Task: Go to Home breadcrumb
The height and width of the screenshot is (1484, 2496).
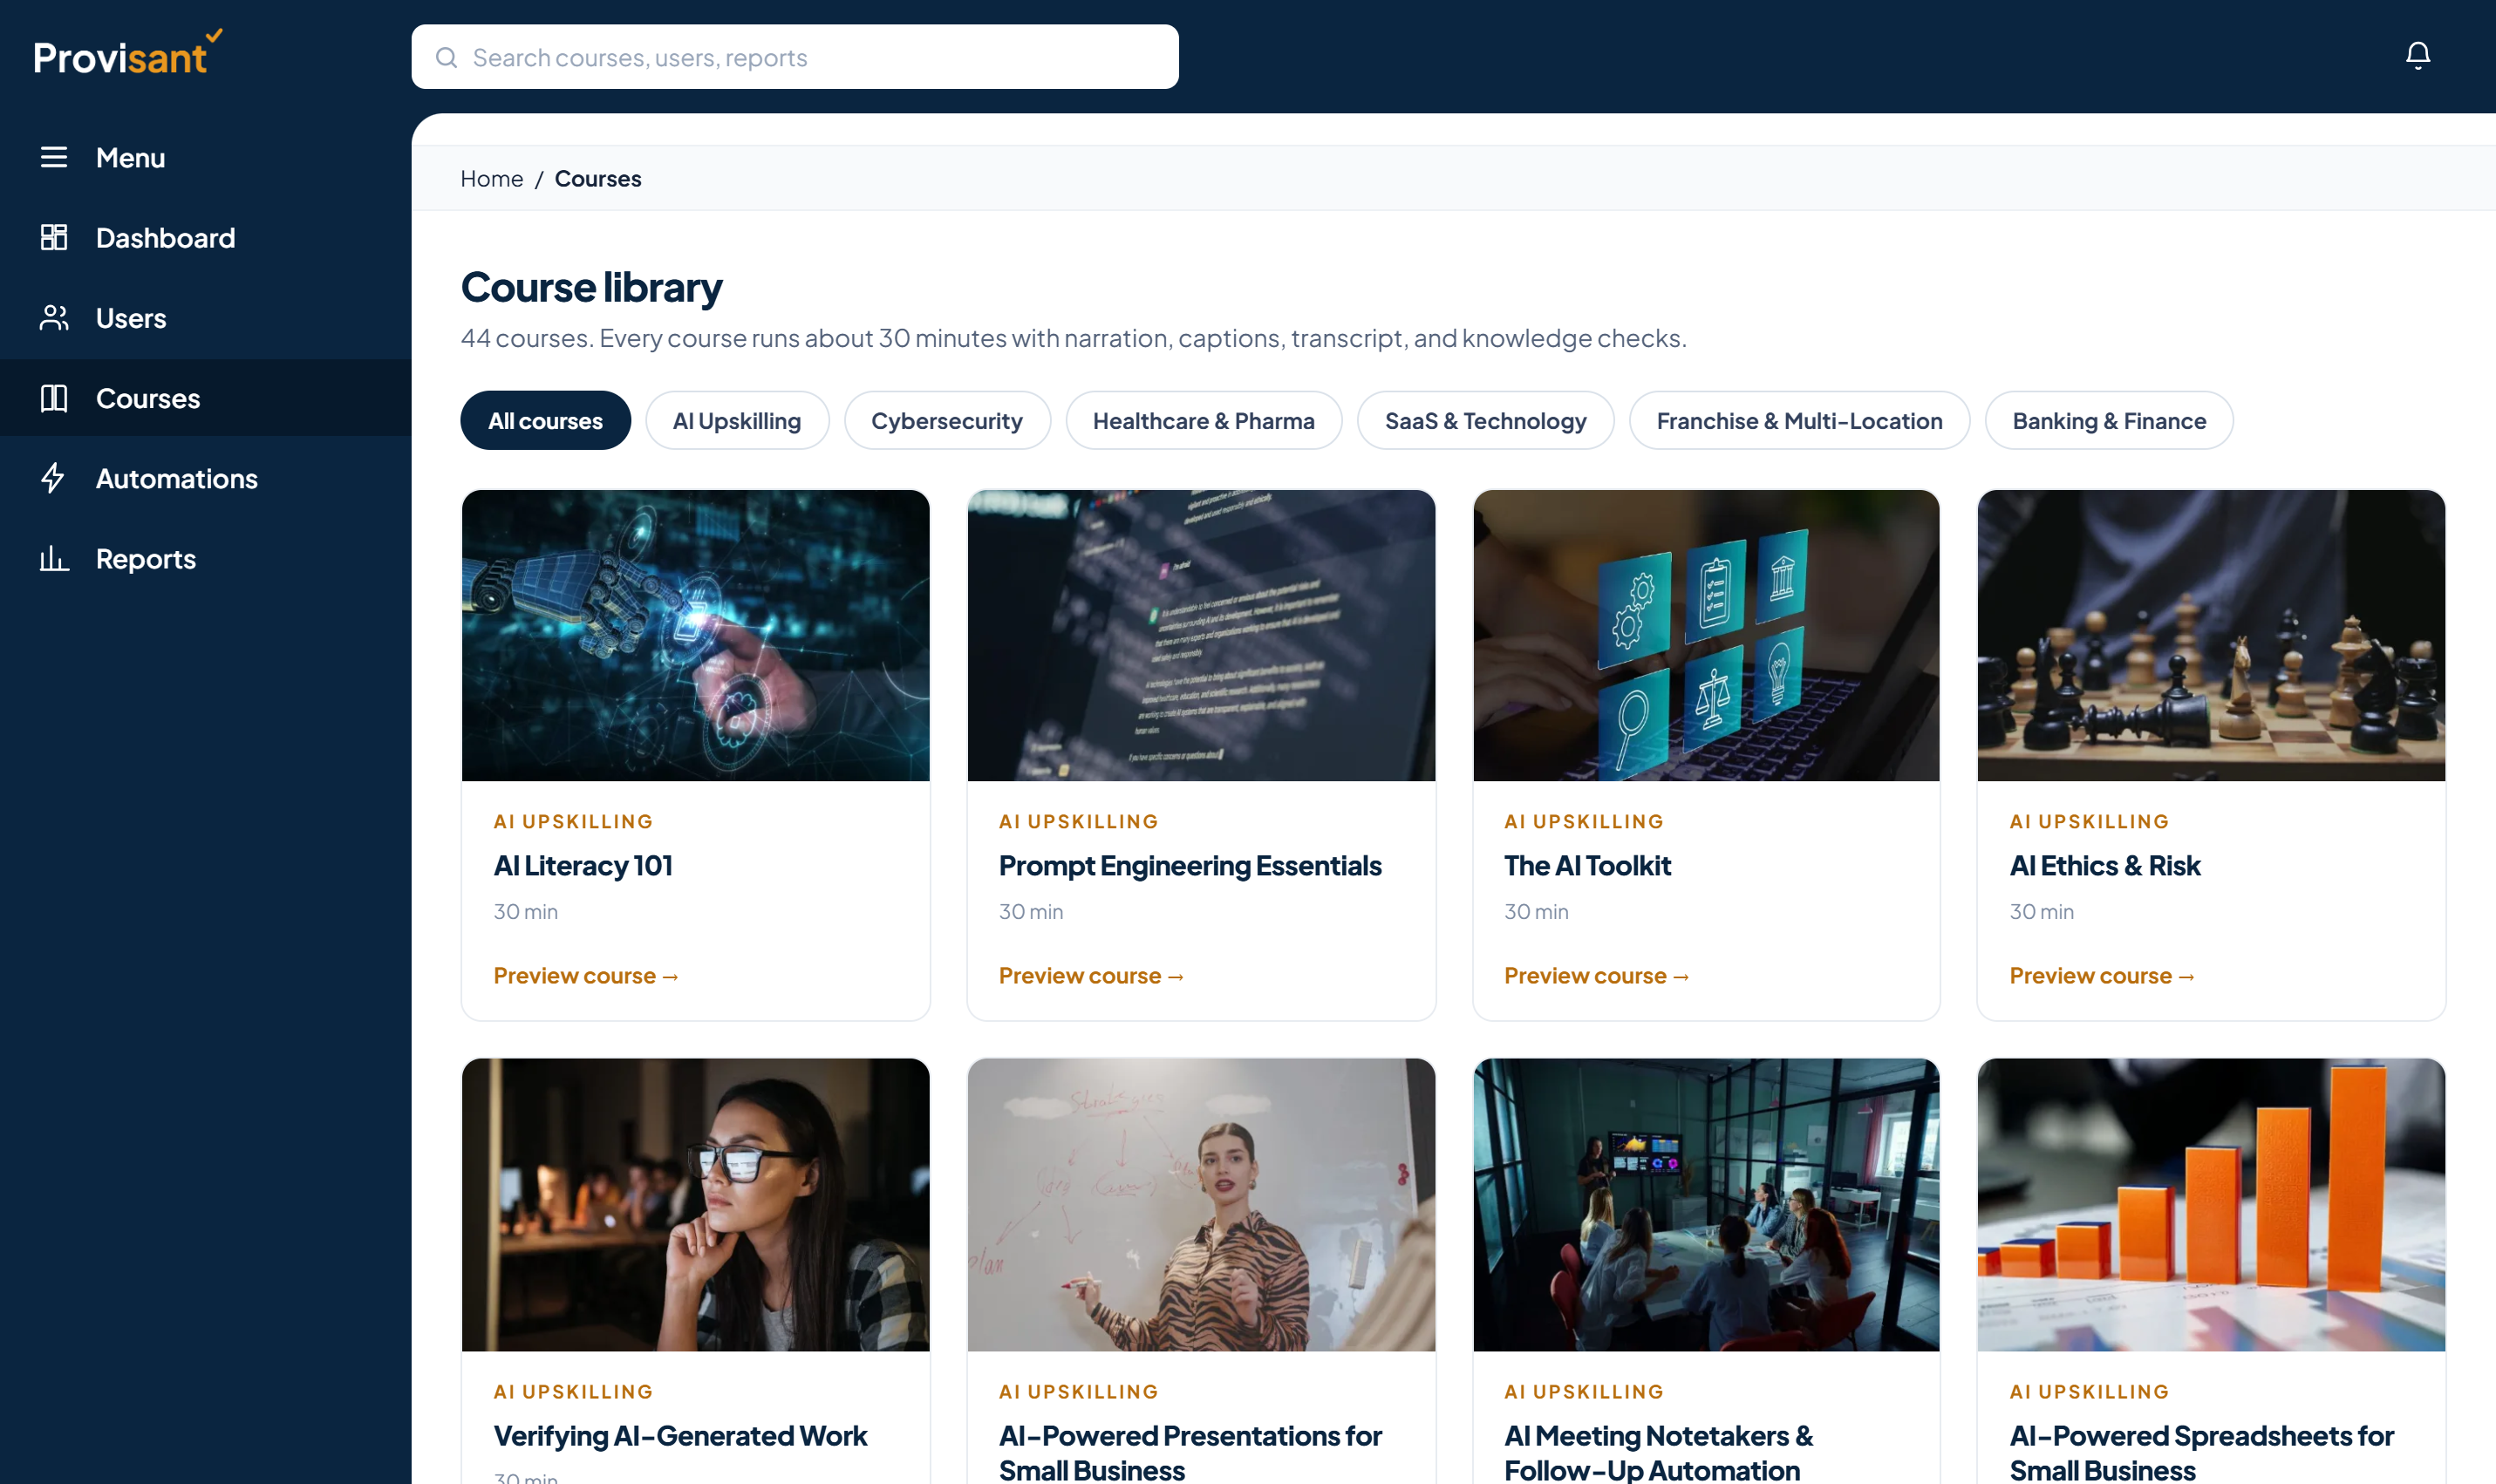Action: pos(491,178)
